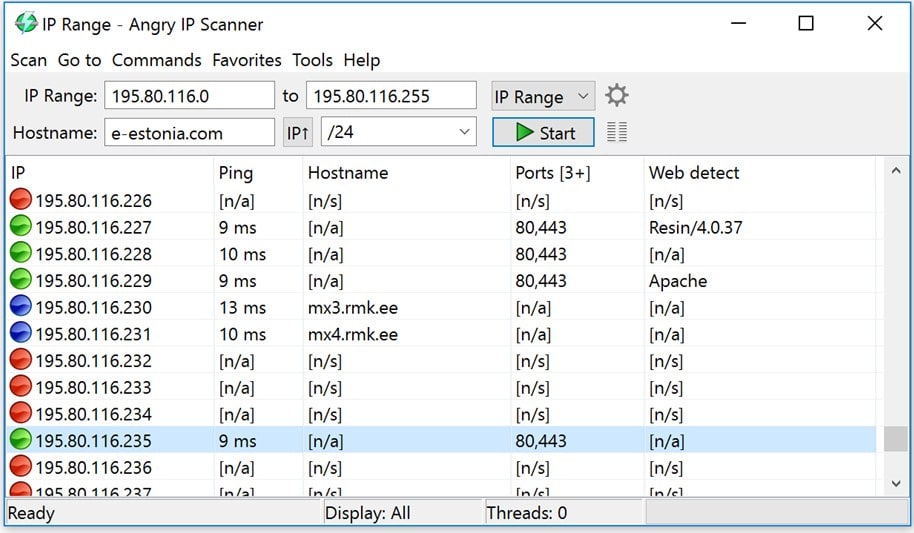Sort by the IP column header
Screen dimensions: 914x533
[108, 173]
